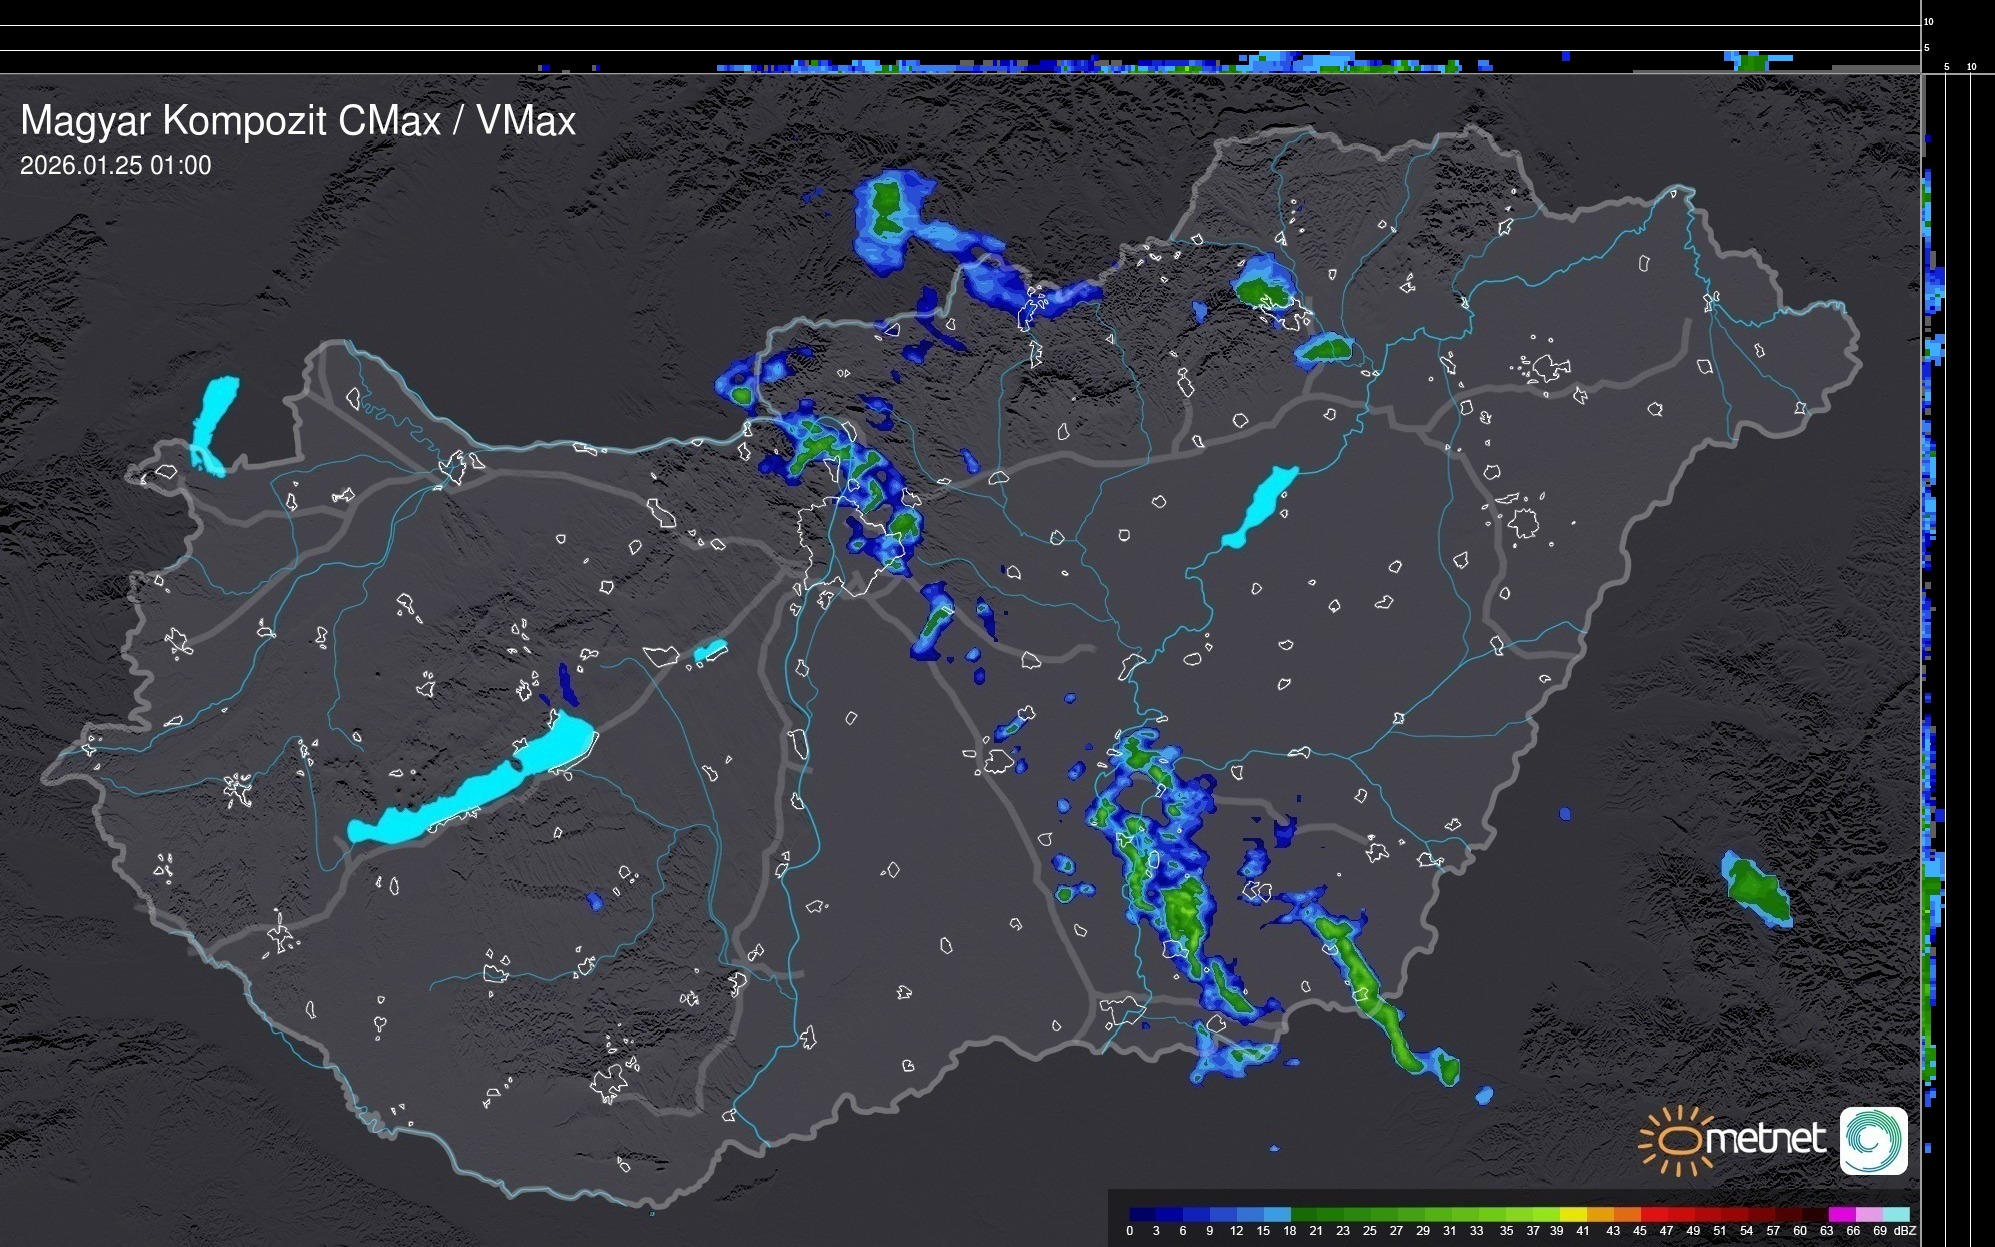Click the small cyan Lake Velence shape
The image size is (1995, 1247).
pyautogui.click(x=710, y=651)
